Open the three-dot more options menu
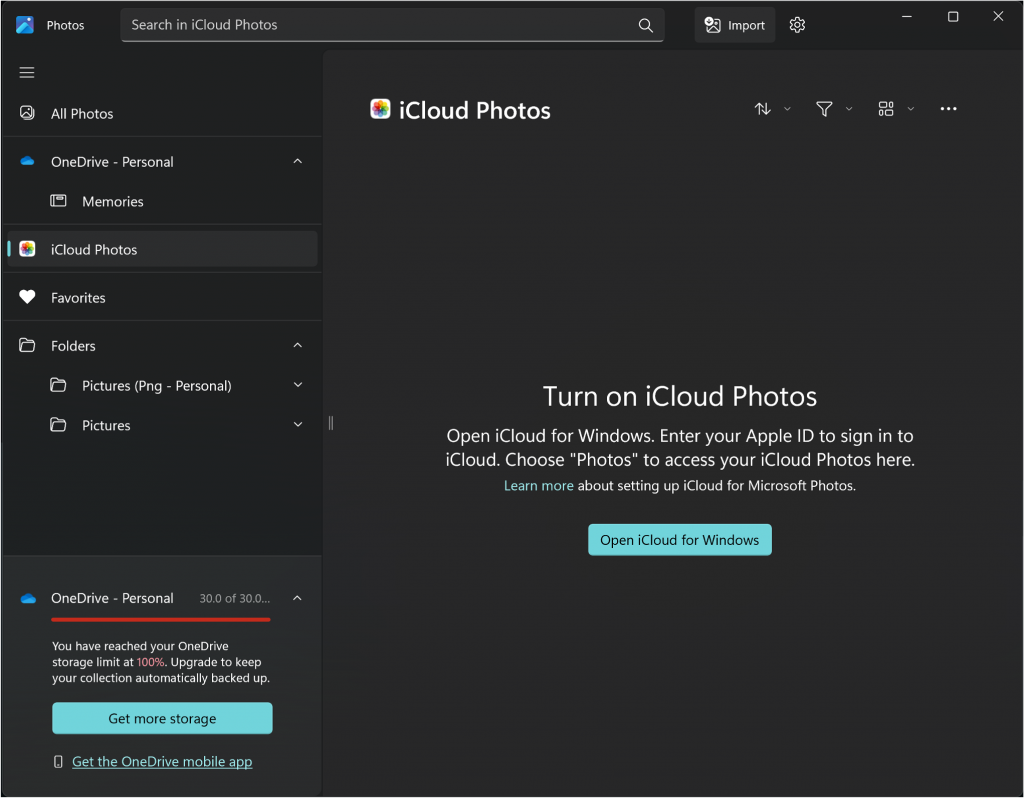1024x798 pixels. [x=948, y=109]
